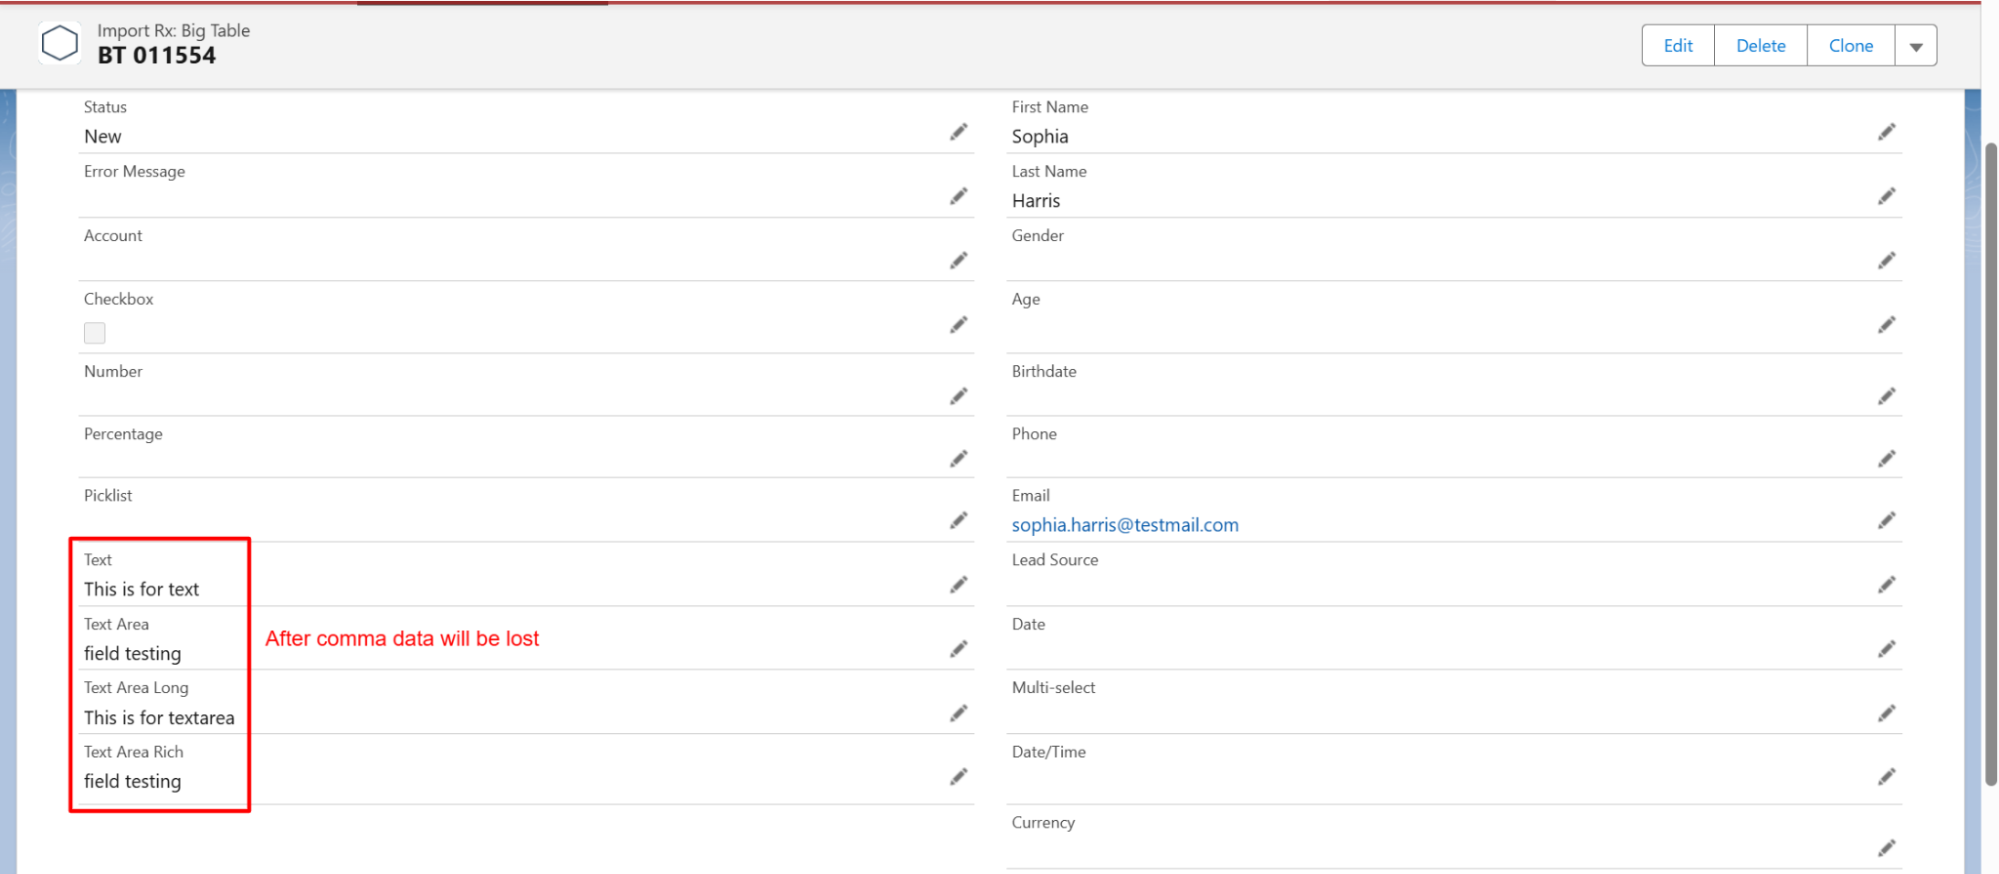Click the pencil icon beside Status field
Screen dimensions: 1999x874
click(x=958, y=132)
